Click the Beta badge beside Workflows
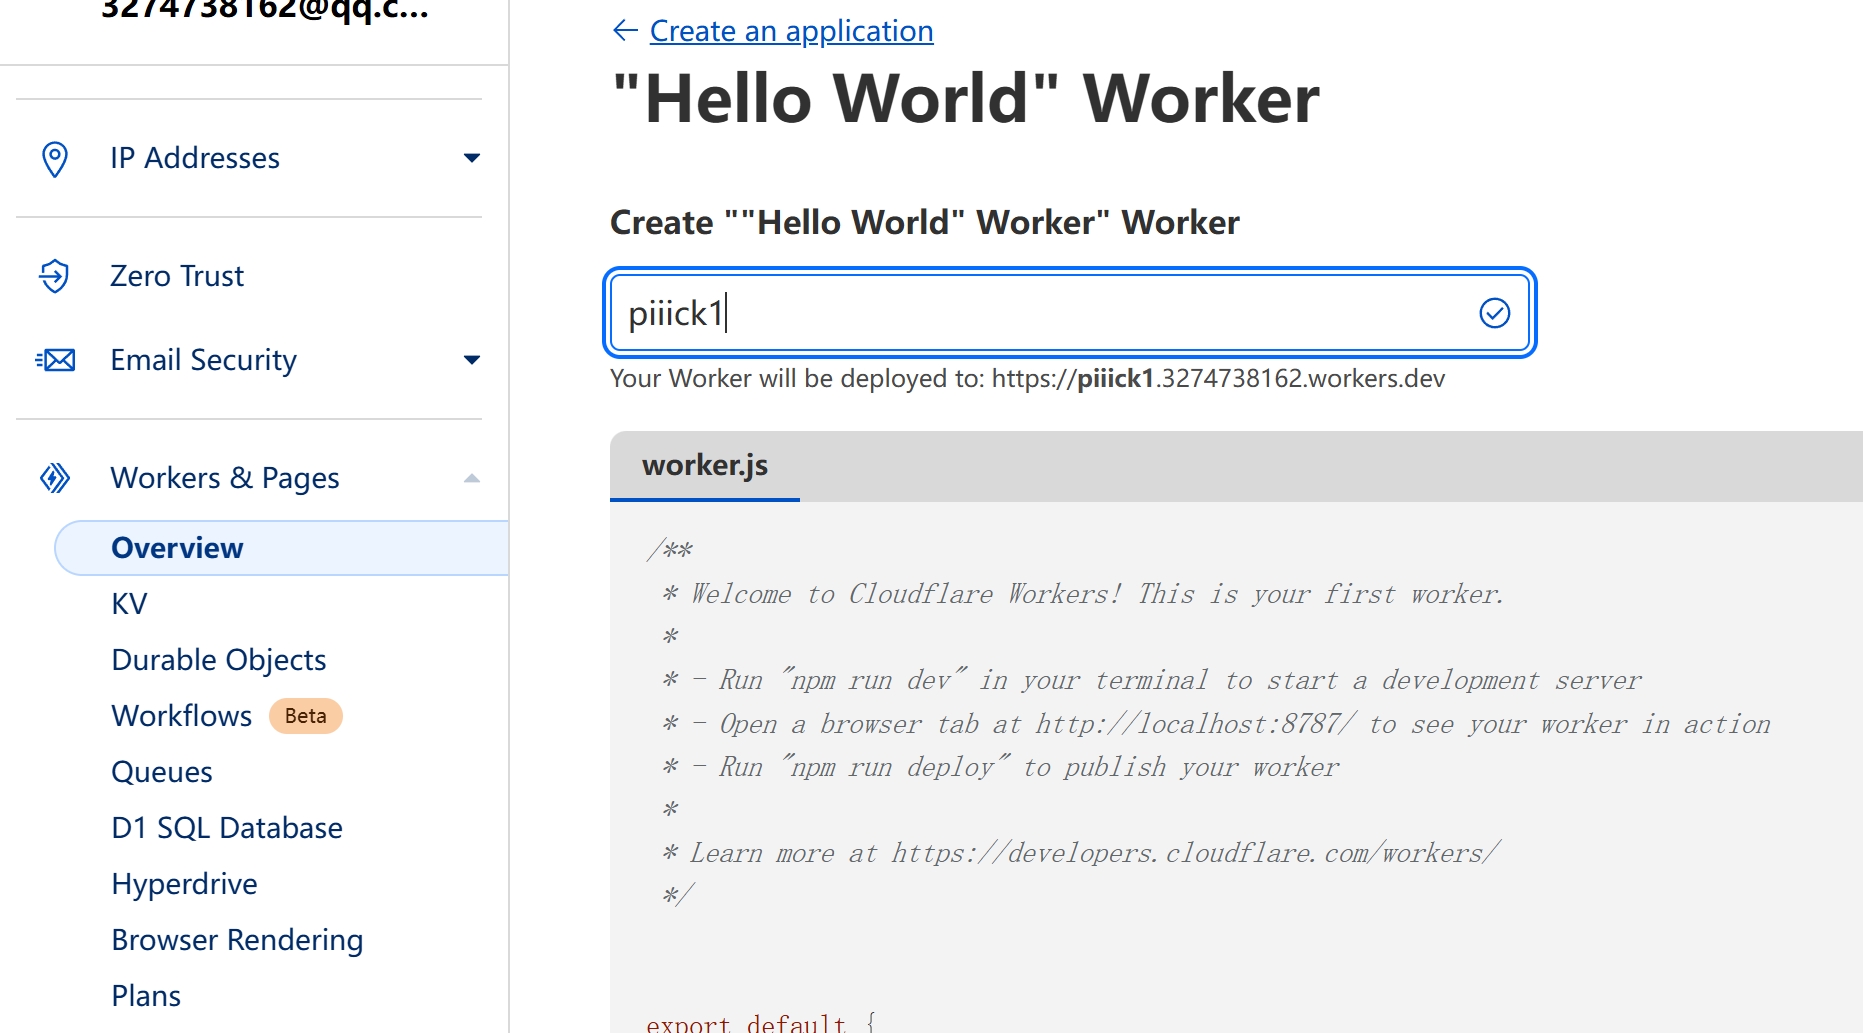 [306, 716]
